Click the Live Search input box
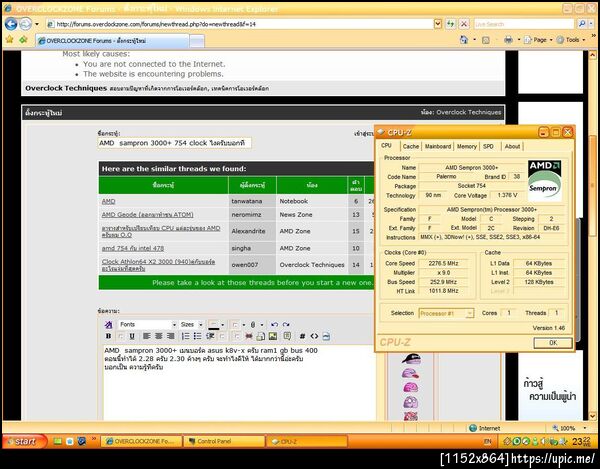This screenshot has height=469, width=600. [524, 24]
